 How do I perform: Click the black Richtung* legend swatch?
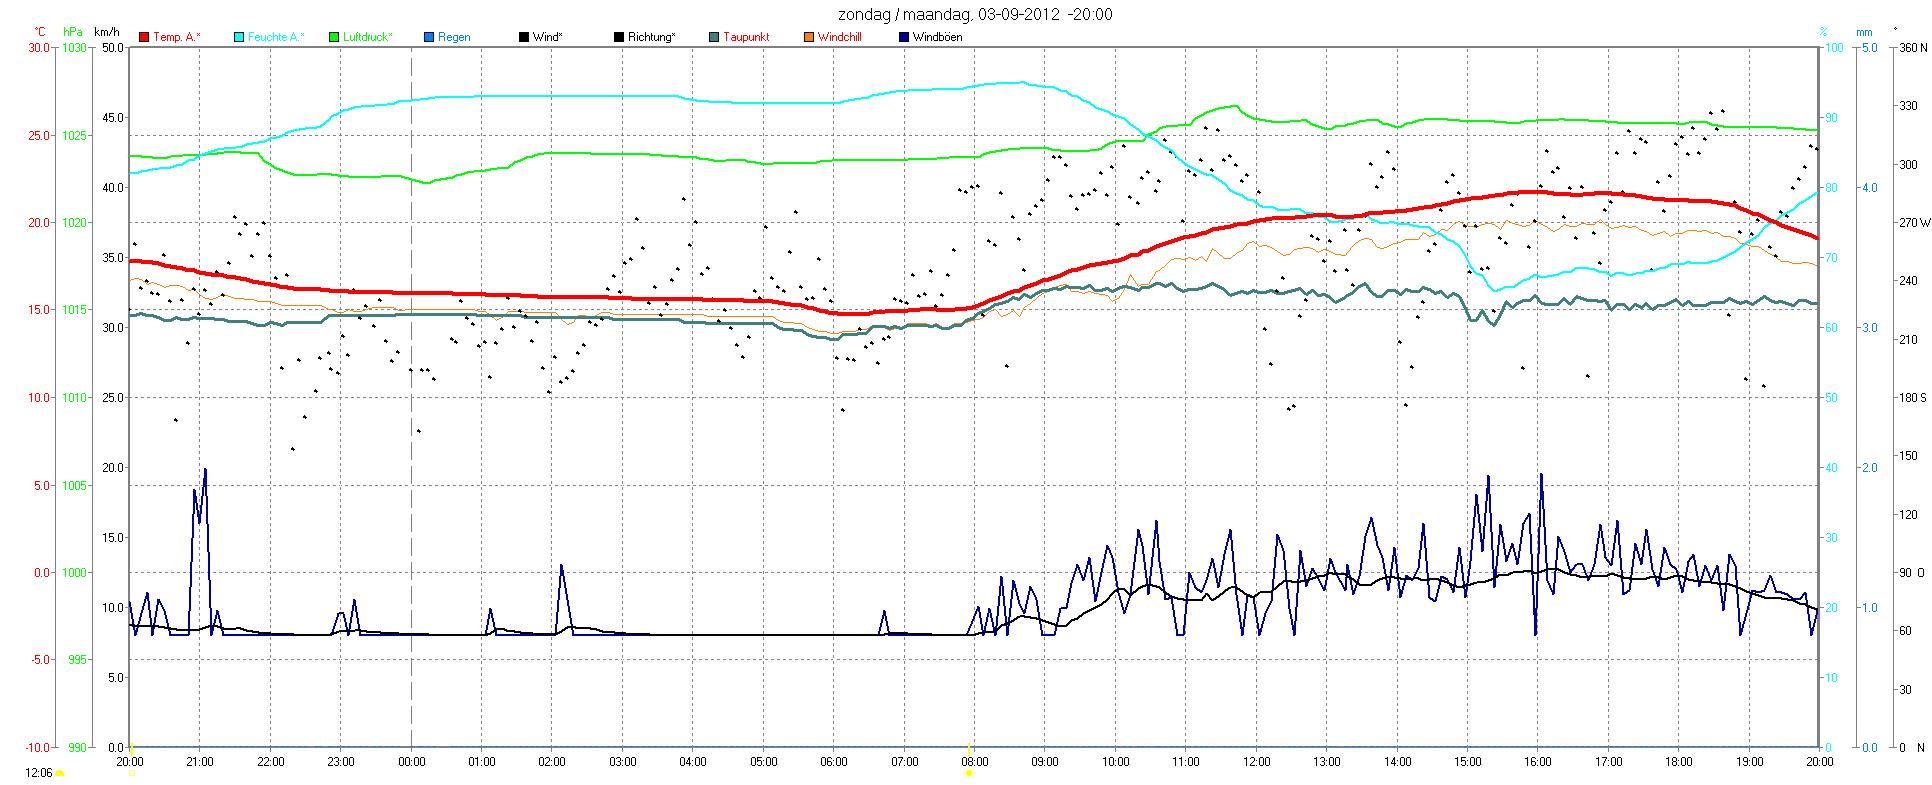[x=619, y=37]
